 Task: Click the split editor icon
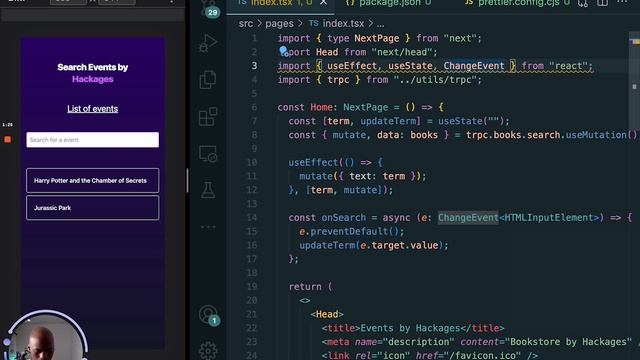[x=602, y=3]
